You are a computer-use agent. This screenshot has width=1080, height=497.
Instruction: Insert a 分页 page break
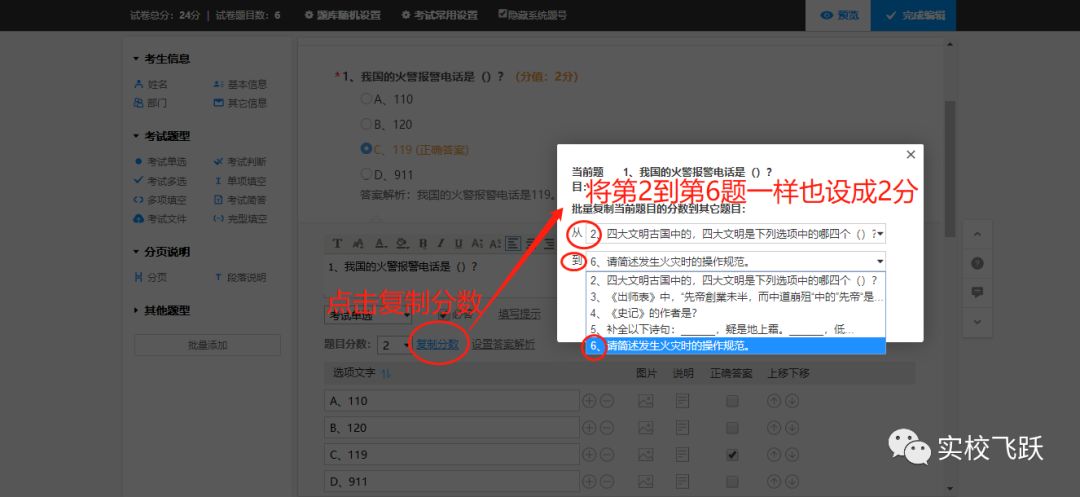click(x=150, y=277)
